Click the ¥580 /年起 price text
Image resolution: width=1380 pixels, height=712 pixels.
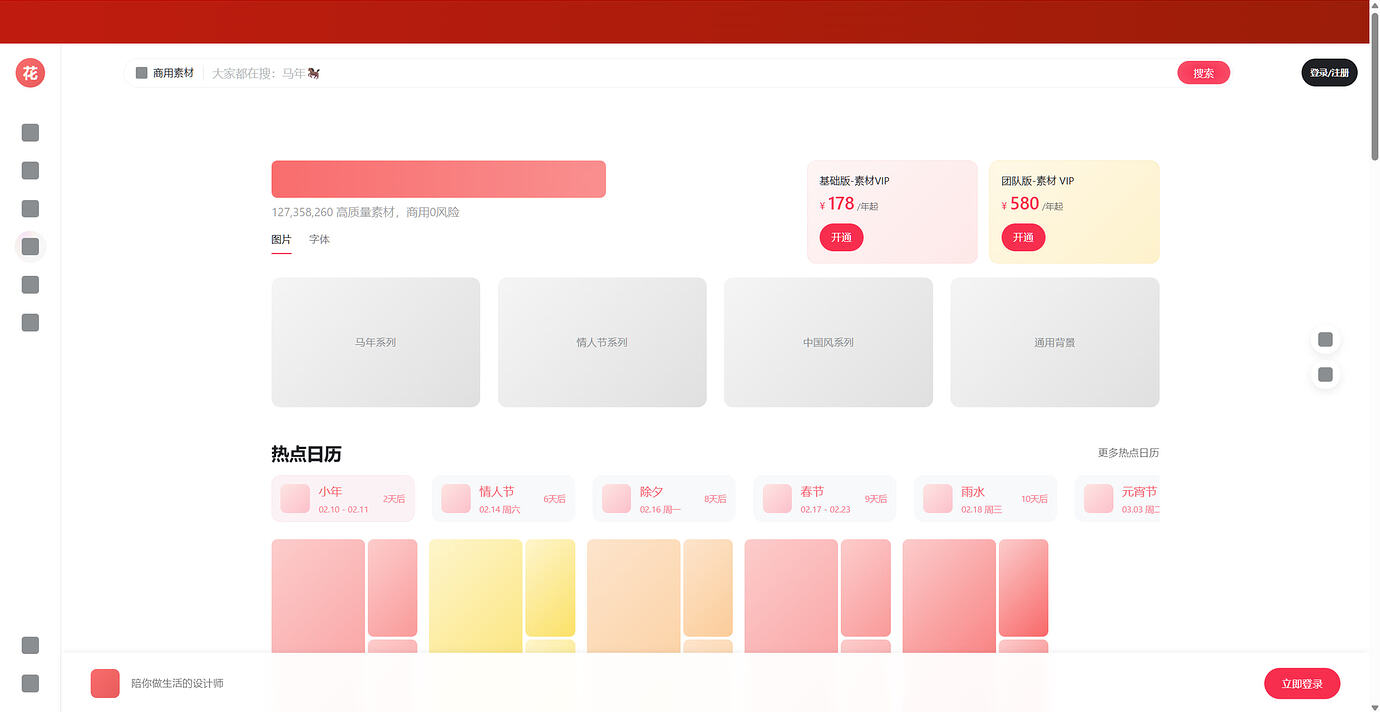(1032, 204)
